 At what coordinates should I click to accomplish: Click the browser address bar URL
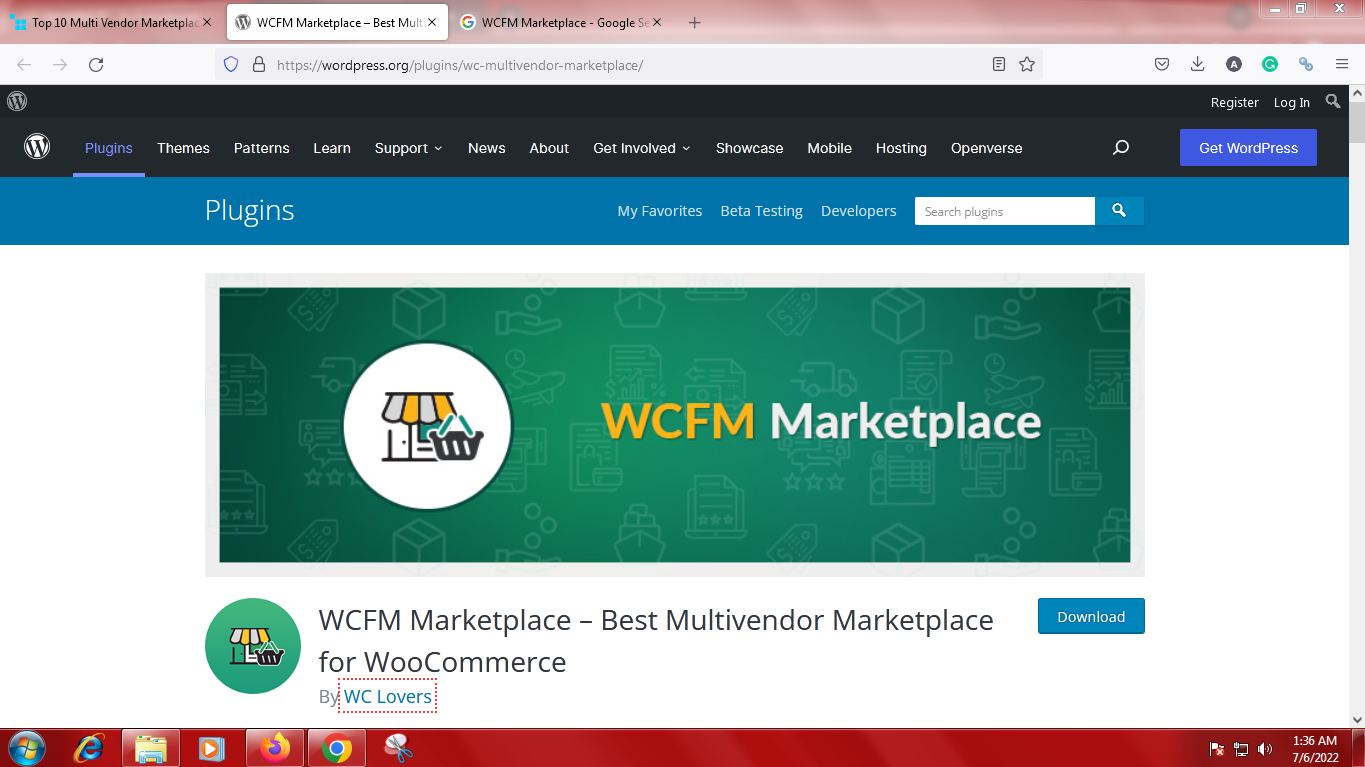(x=460, y=65)
